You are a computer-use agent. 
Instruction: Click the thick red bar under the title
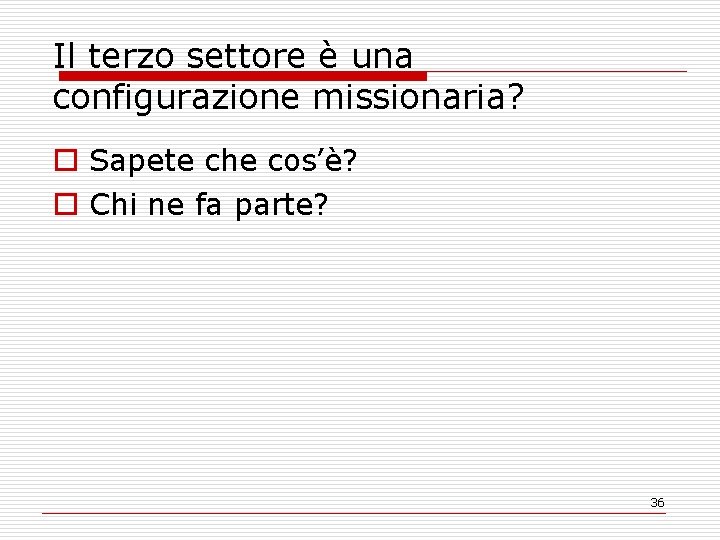[x=243, y=76]
